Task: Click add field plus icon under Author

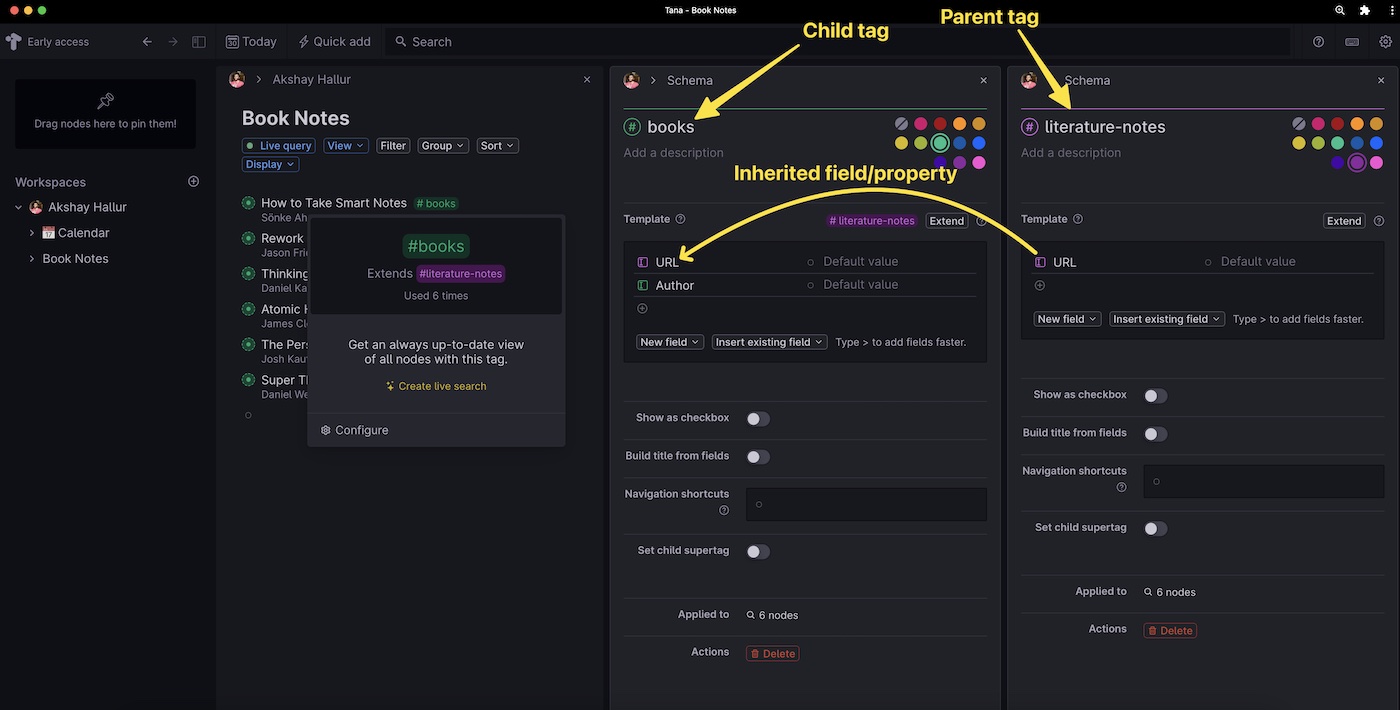Action: (x=642, y=309)
